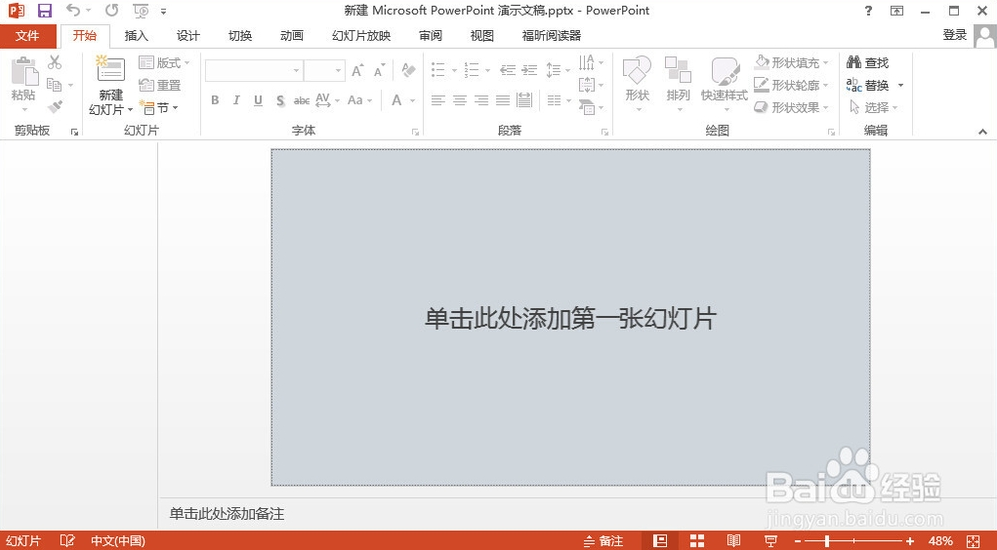Open the 幻灯片放映 tab

(x=361, y=36)
